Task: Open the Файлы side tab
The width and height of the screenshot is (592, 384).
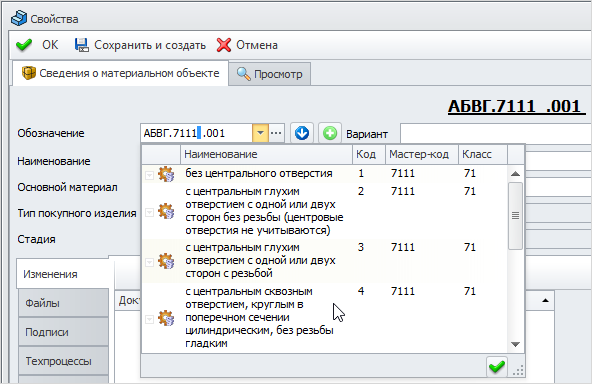Action: coord(63,303)
